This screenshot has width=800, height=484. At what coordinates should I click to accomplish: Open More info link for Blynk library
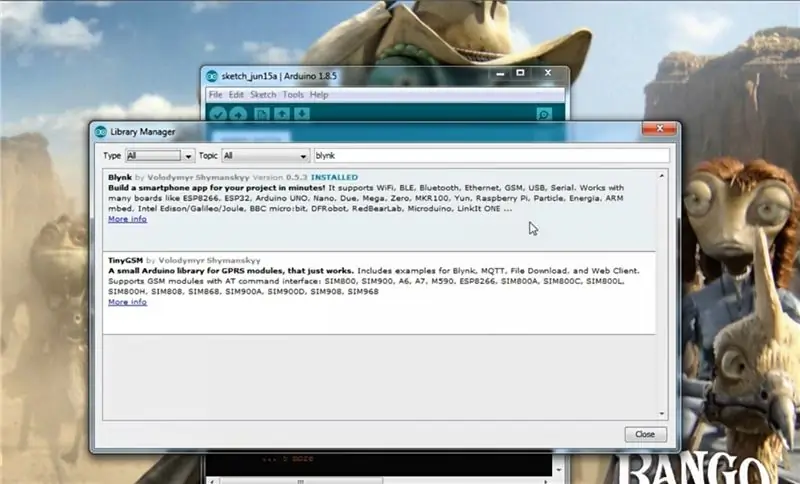(x=128, y=219)
